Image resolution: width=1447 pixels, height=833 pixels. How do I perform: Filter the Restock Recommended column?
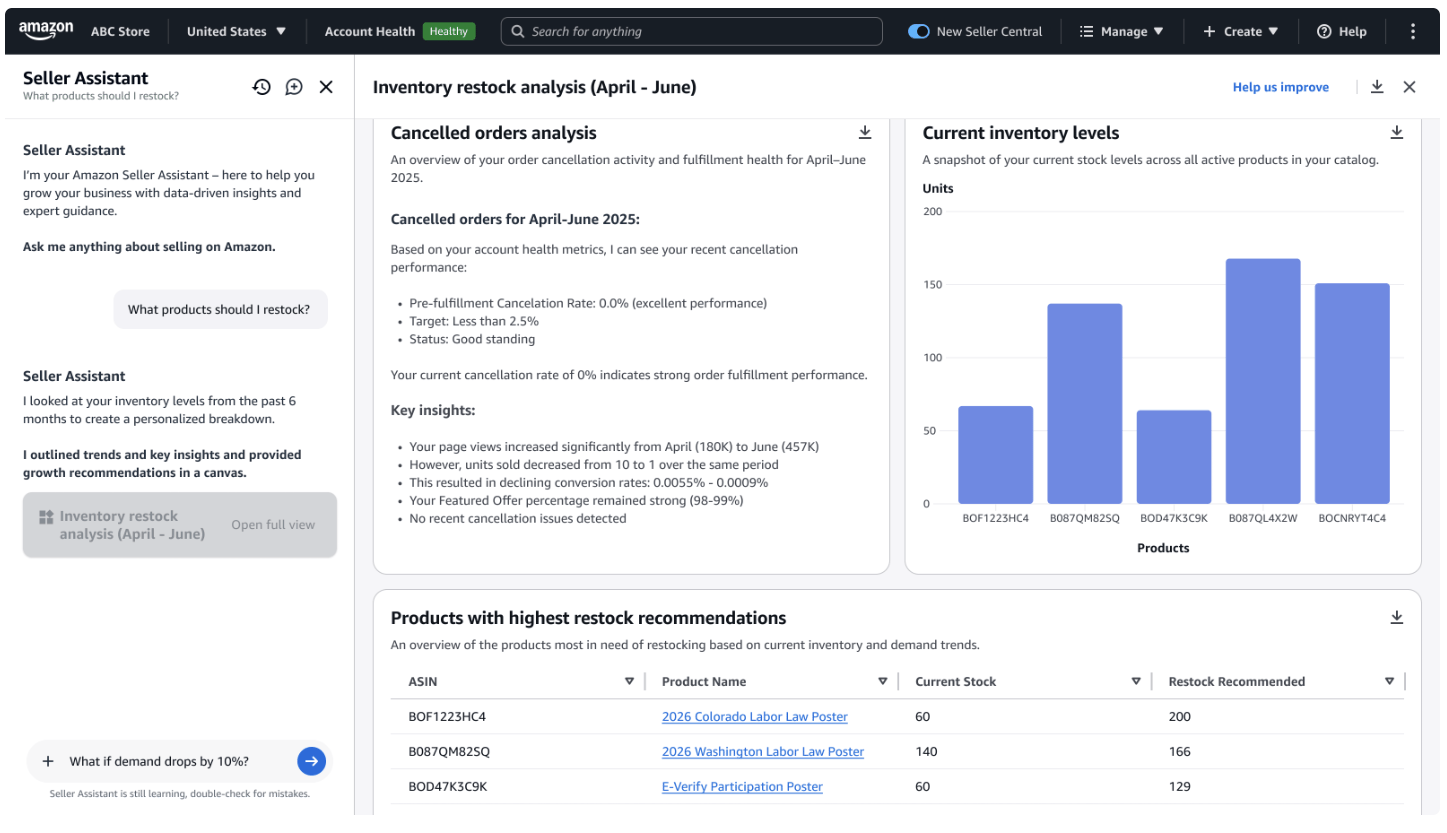coord(1389,681)
